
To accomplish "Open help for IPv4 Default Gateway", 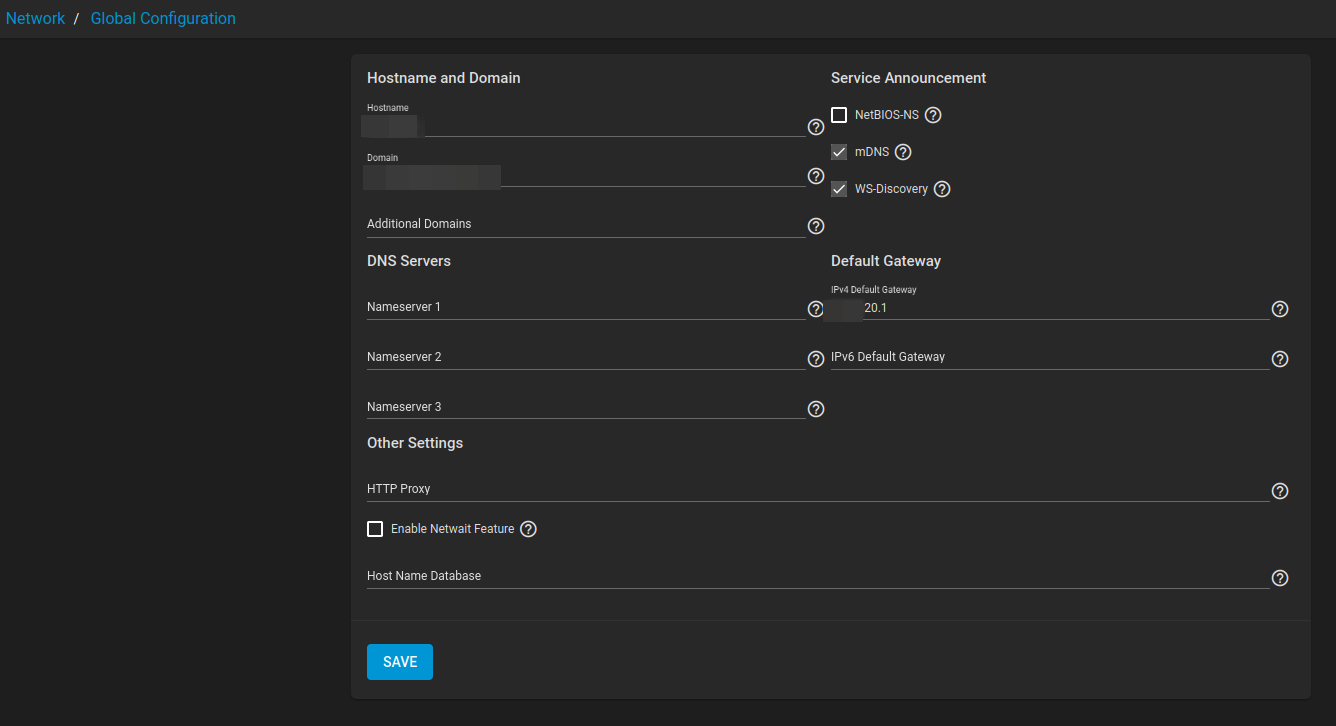I will (1280, 309).
